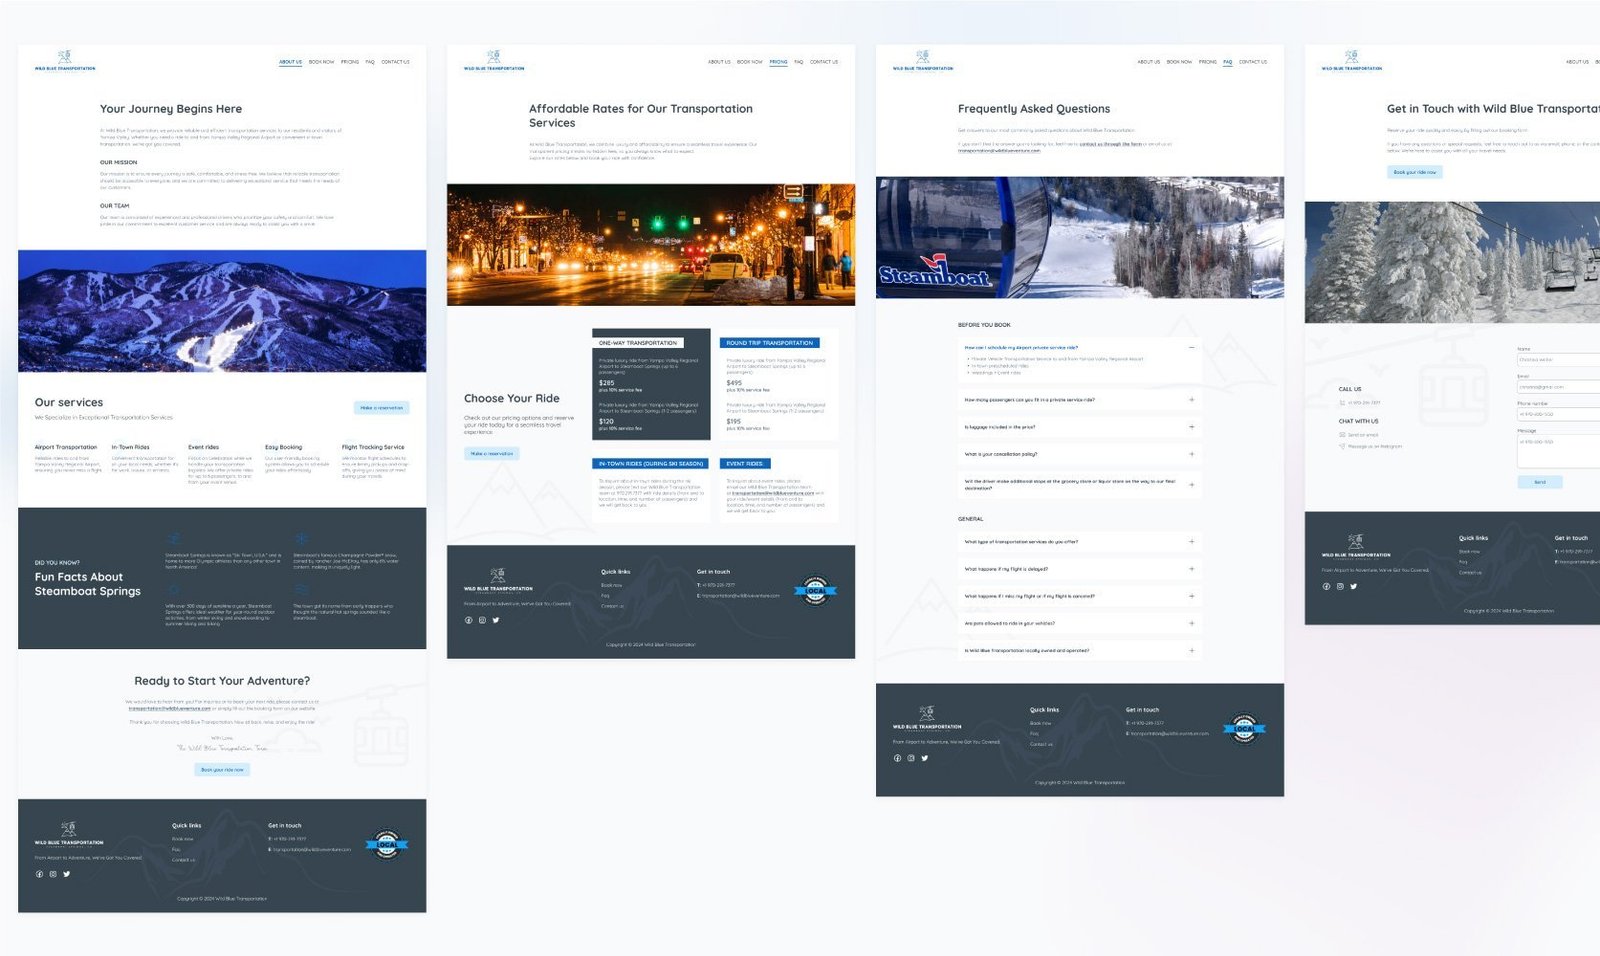
Task: Click 'Make a reservation' under Choose Your Ride
Action: [x=492, y=453]
